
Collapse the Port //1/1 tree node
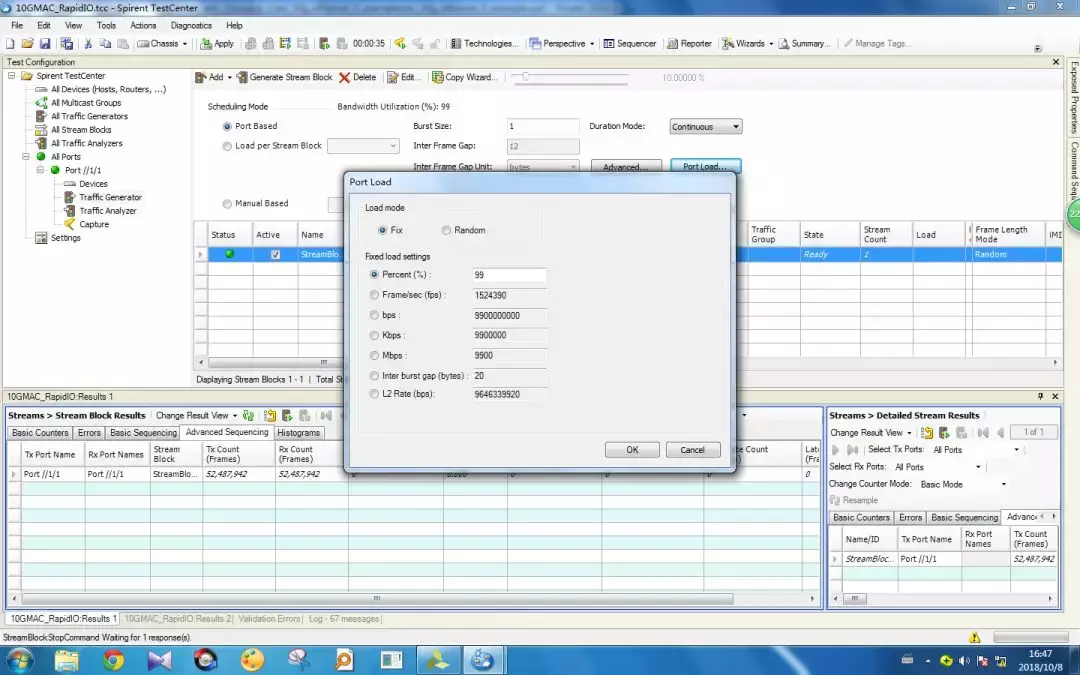pyautogui.click(x=40, y=170)
